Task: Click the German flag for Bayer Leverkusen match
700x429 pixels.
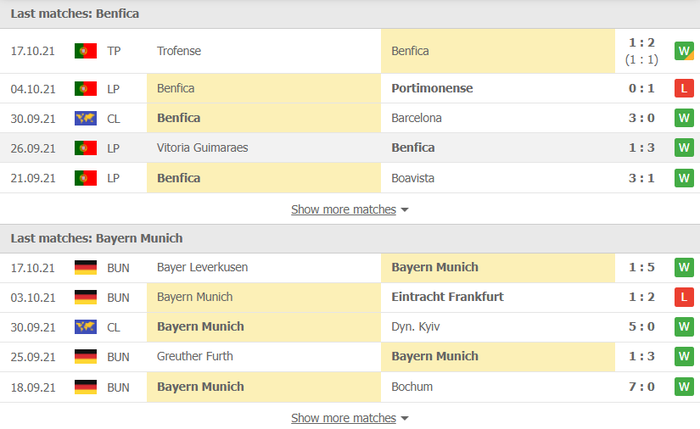Action: [x=85, y=267]
